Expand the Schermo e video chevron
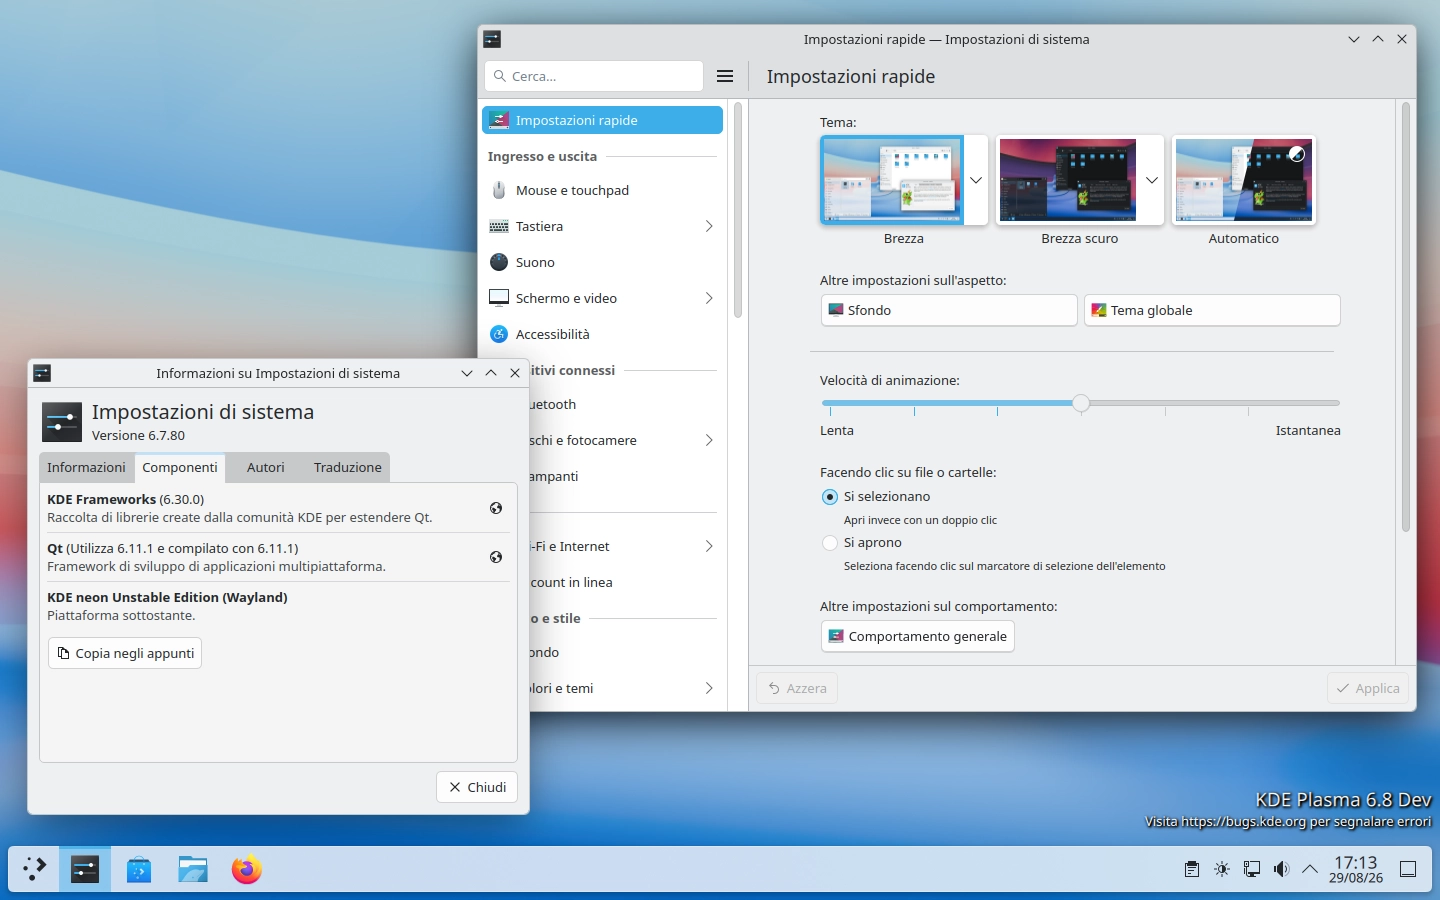The width and height of the screenshot is (1440, 900). tap(708, 298)
